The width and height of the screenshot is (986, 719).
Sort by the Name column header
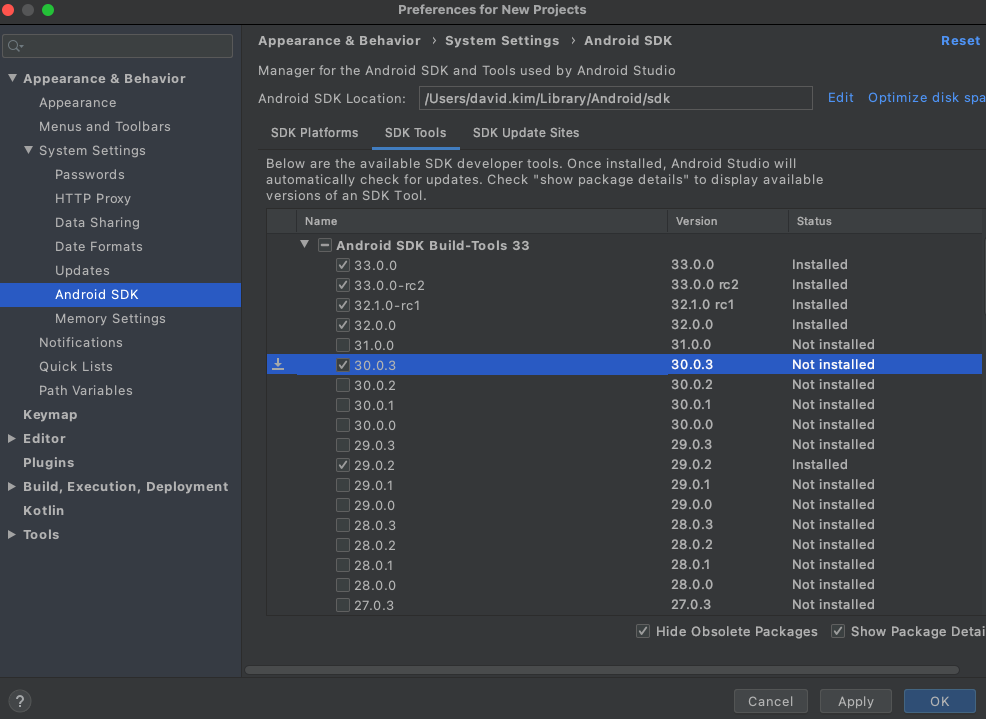pos(482,221)
